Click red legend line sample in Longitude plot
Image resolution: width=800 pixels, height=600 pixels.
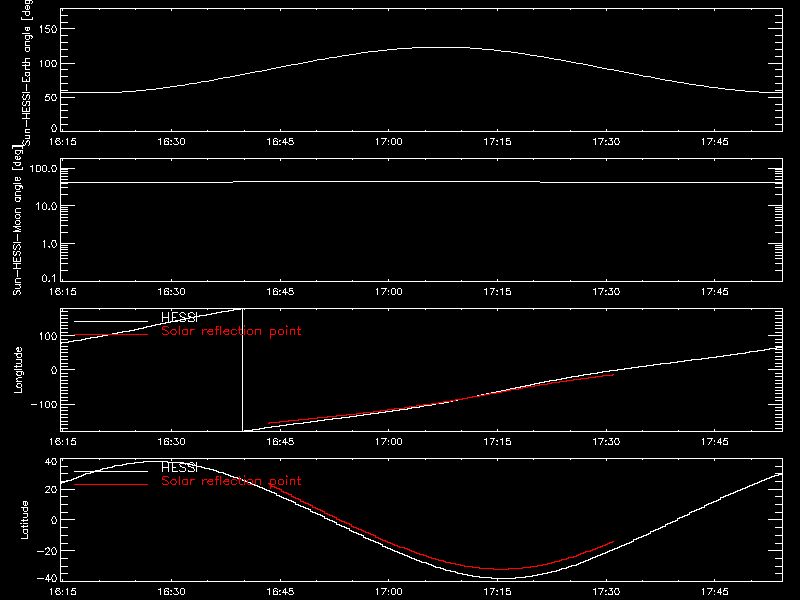[111, 335]
